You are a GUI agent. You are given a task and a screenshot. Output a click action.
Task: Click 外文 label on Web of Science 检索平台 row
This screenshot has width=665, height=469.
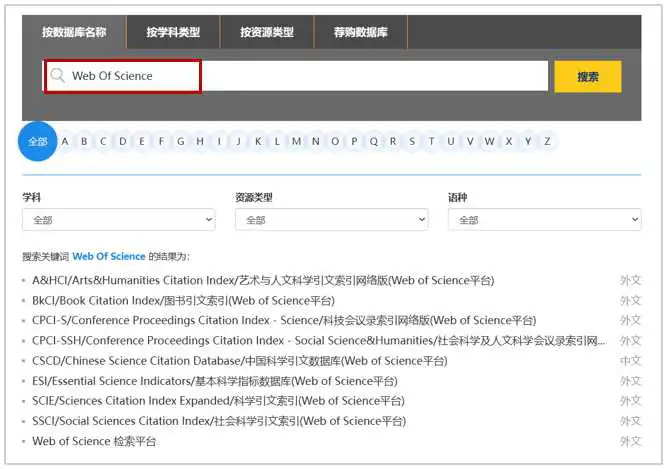point(630,441)
